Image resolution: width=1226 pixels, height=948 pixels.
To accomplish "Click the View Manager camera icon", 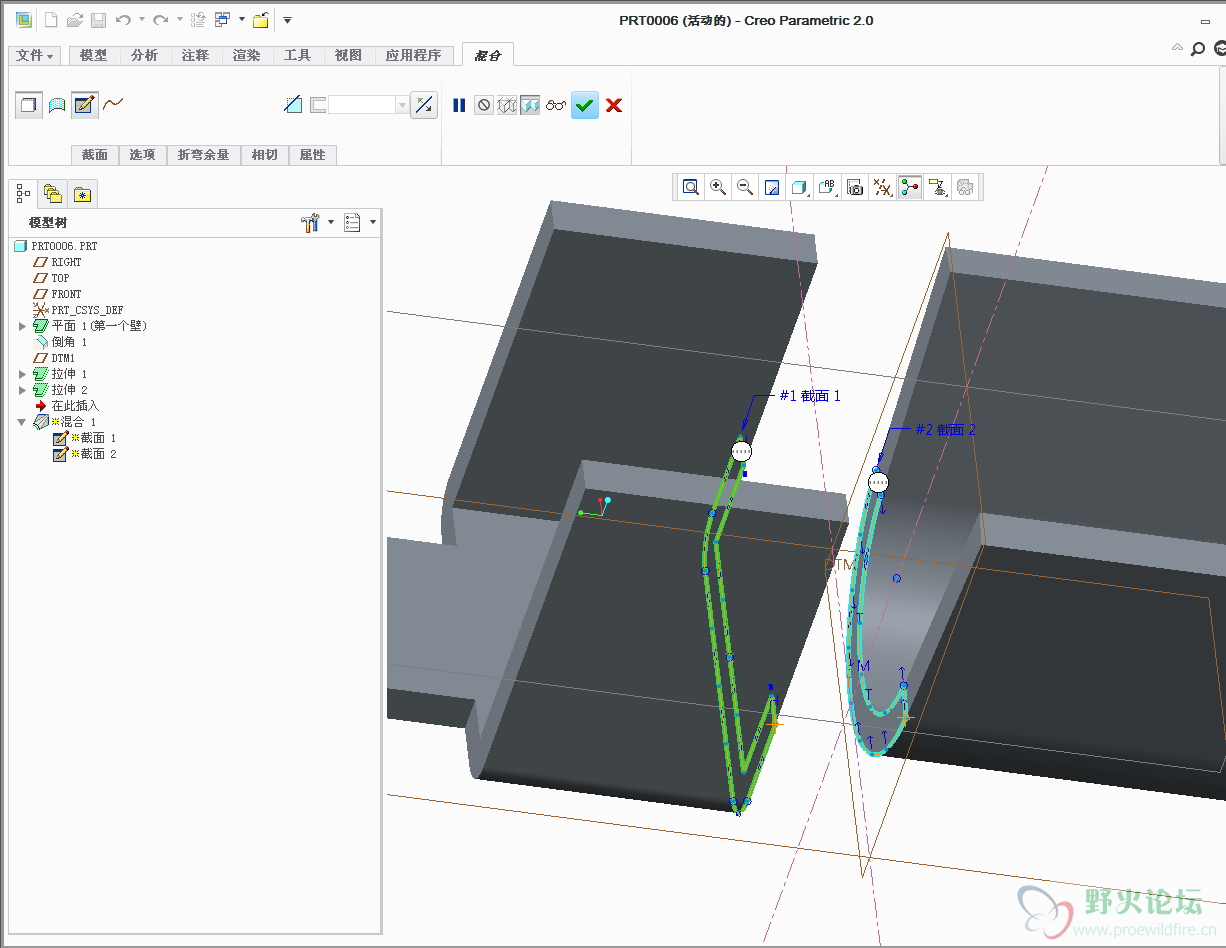I will [855, 187].
